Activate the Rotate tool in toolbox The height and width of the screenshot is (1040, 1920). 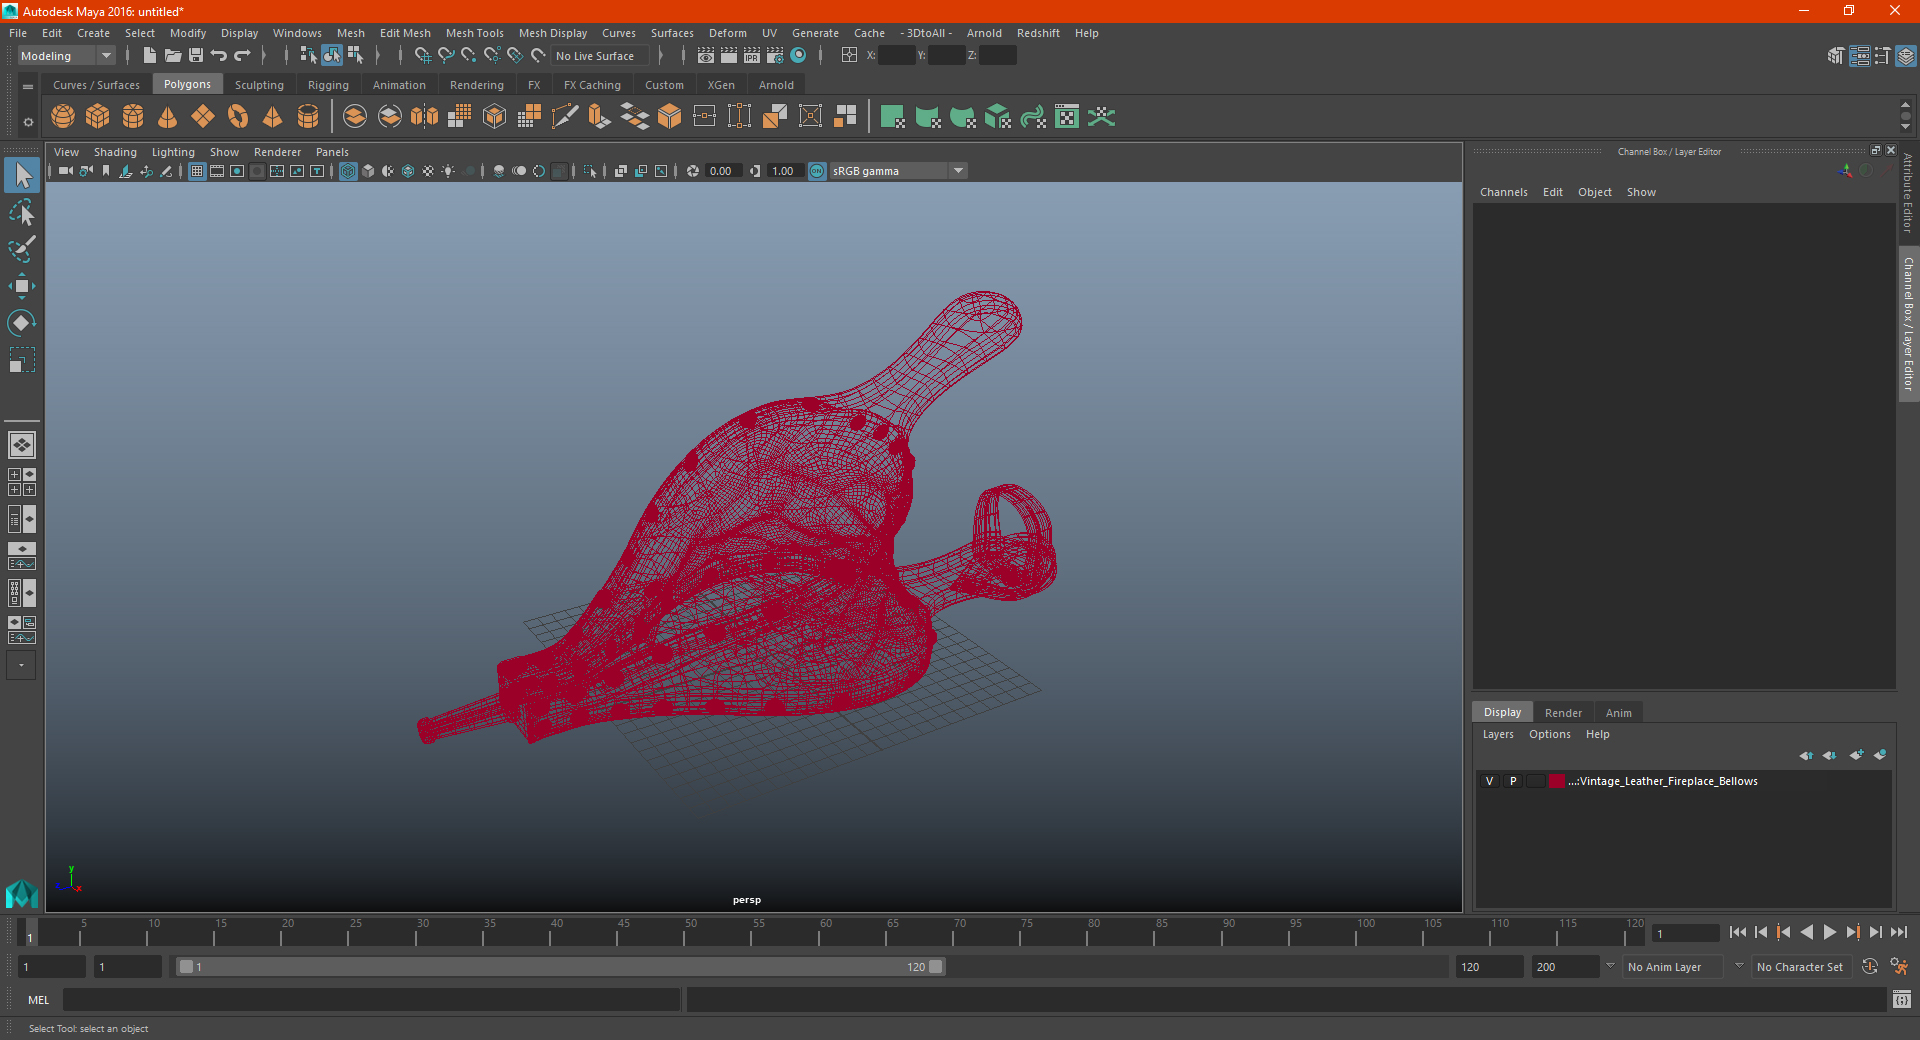(x=22, y=323)
